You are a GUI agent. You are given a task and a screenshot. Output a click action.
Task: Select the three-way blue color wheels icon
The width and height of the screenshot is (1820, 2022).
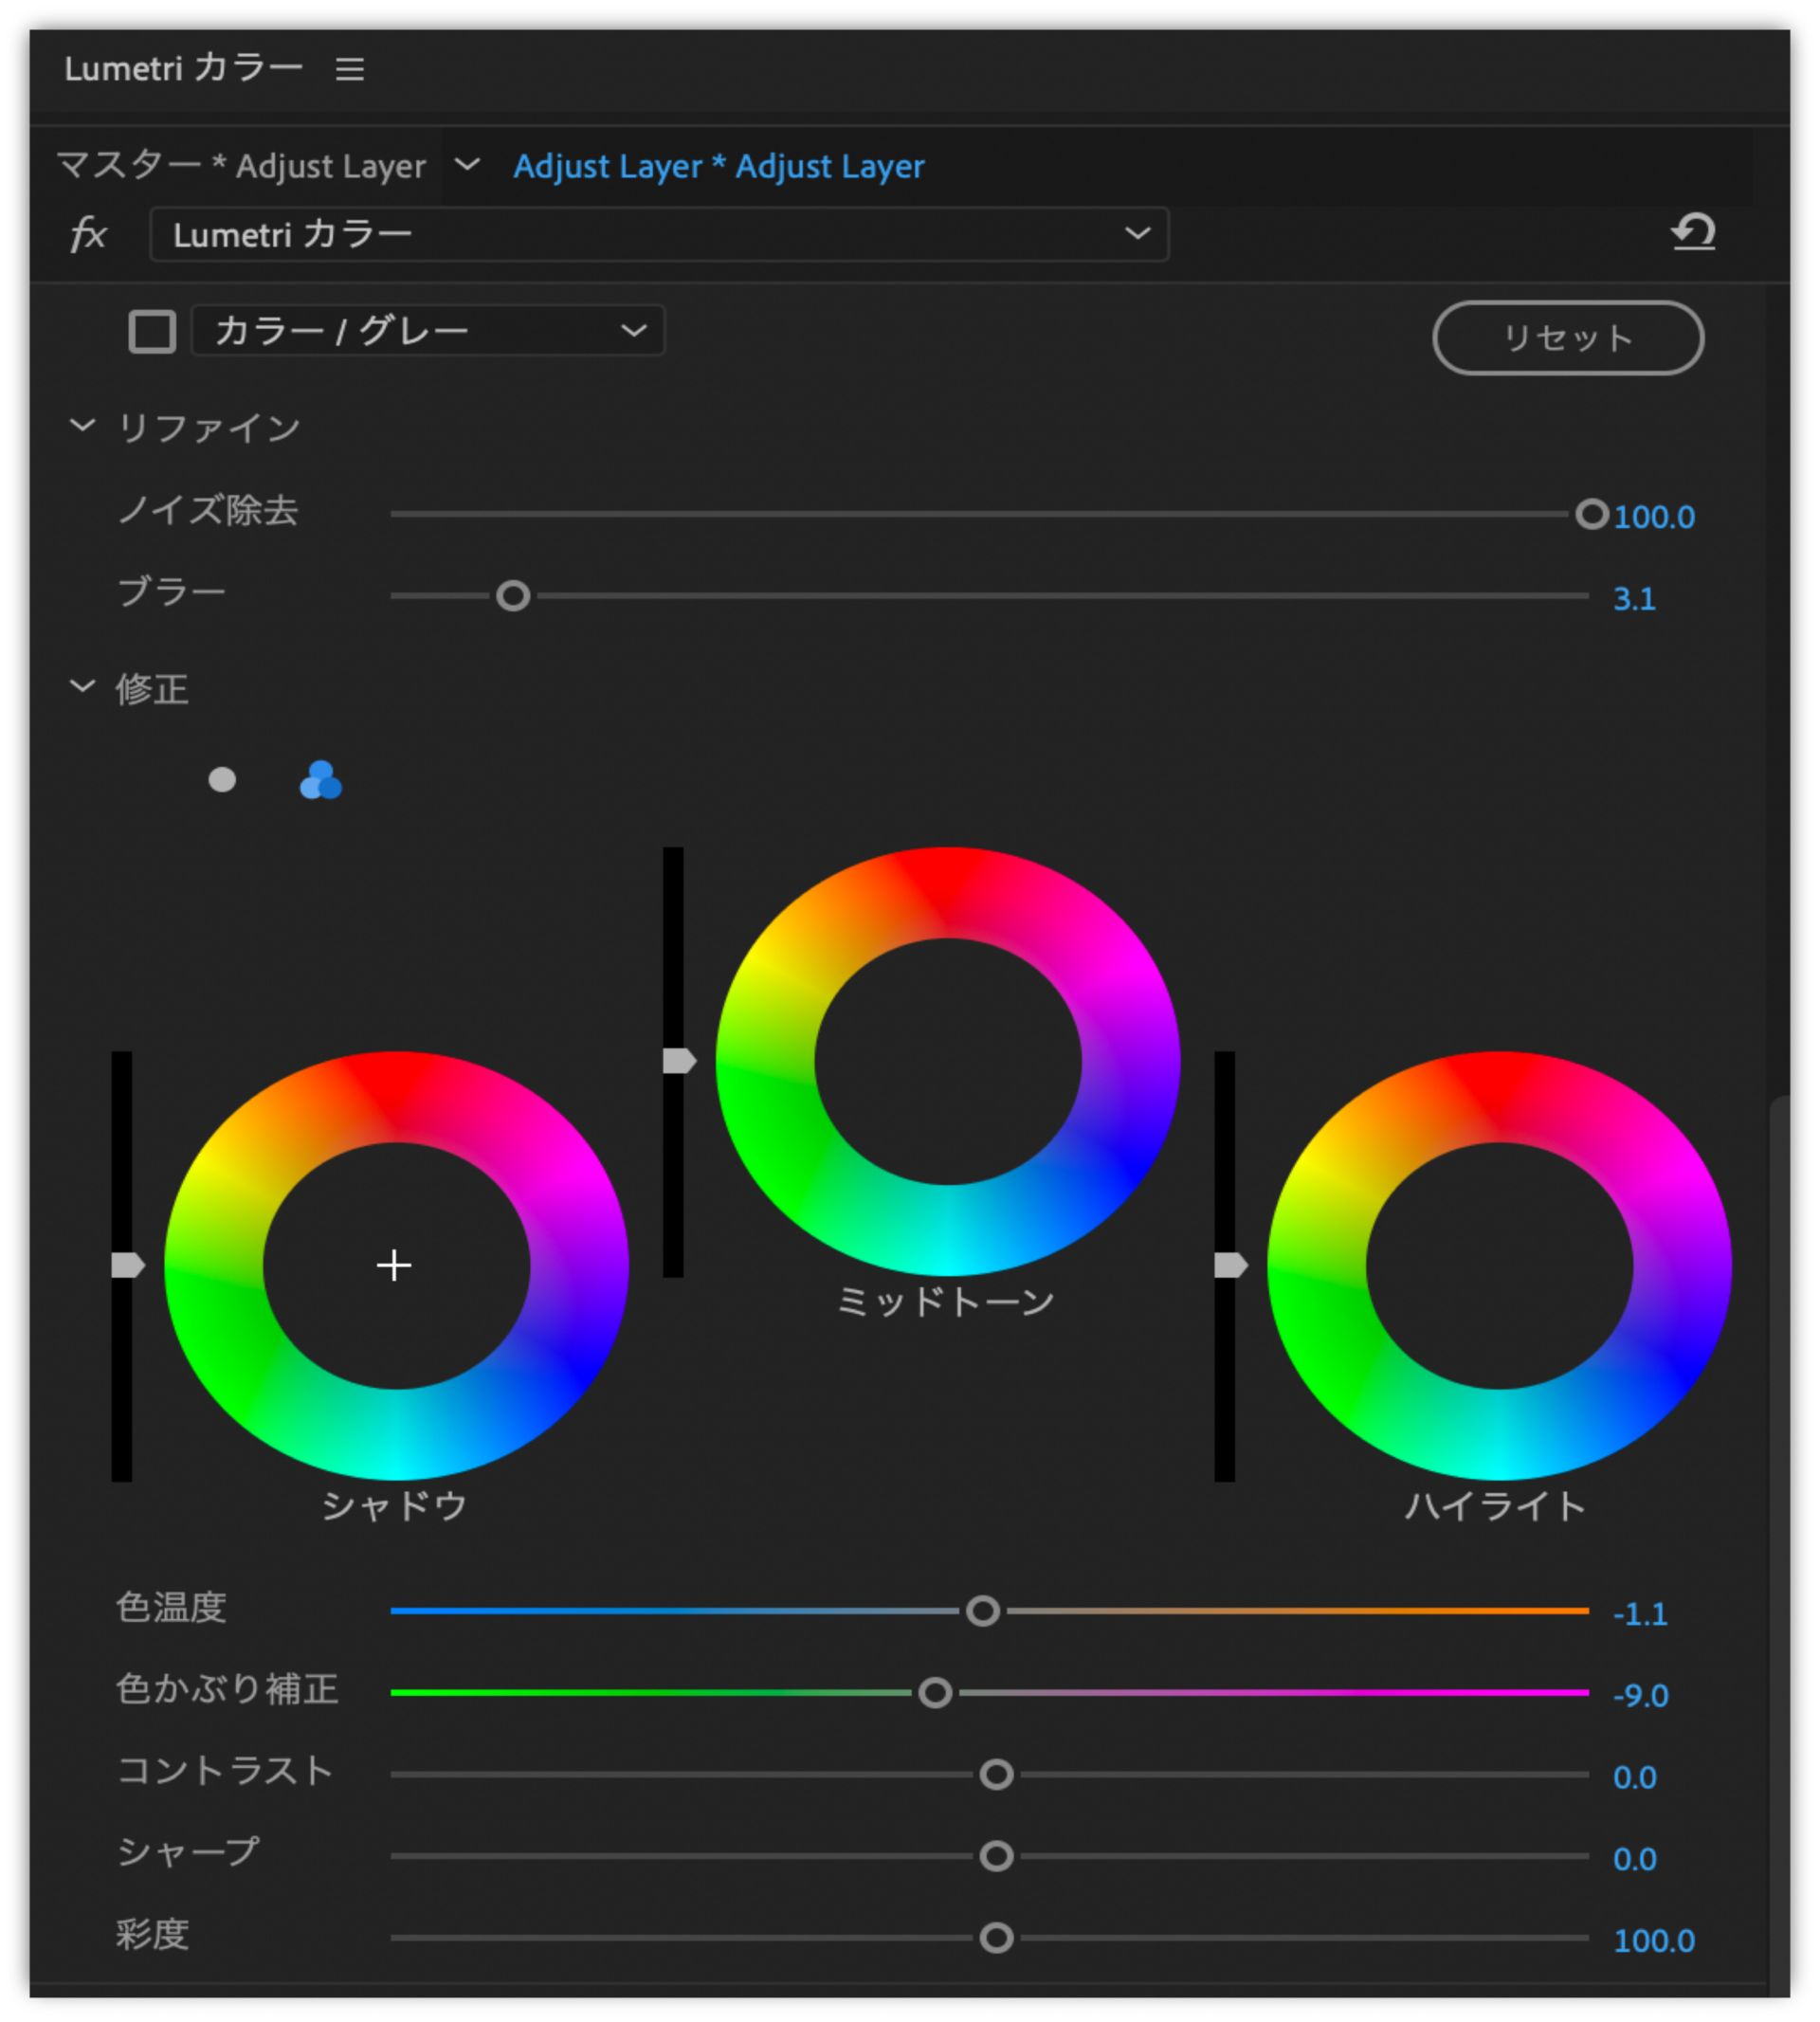[x=320, y=780]
